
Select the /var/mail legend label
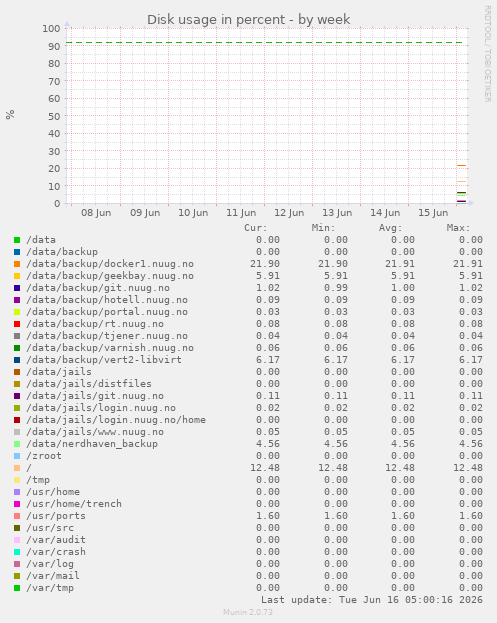(x=53, y=576)
